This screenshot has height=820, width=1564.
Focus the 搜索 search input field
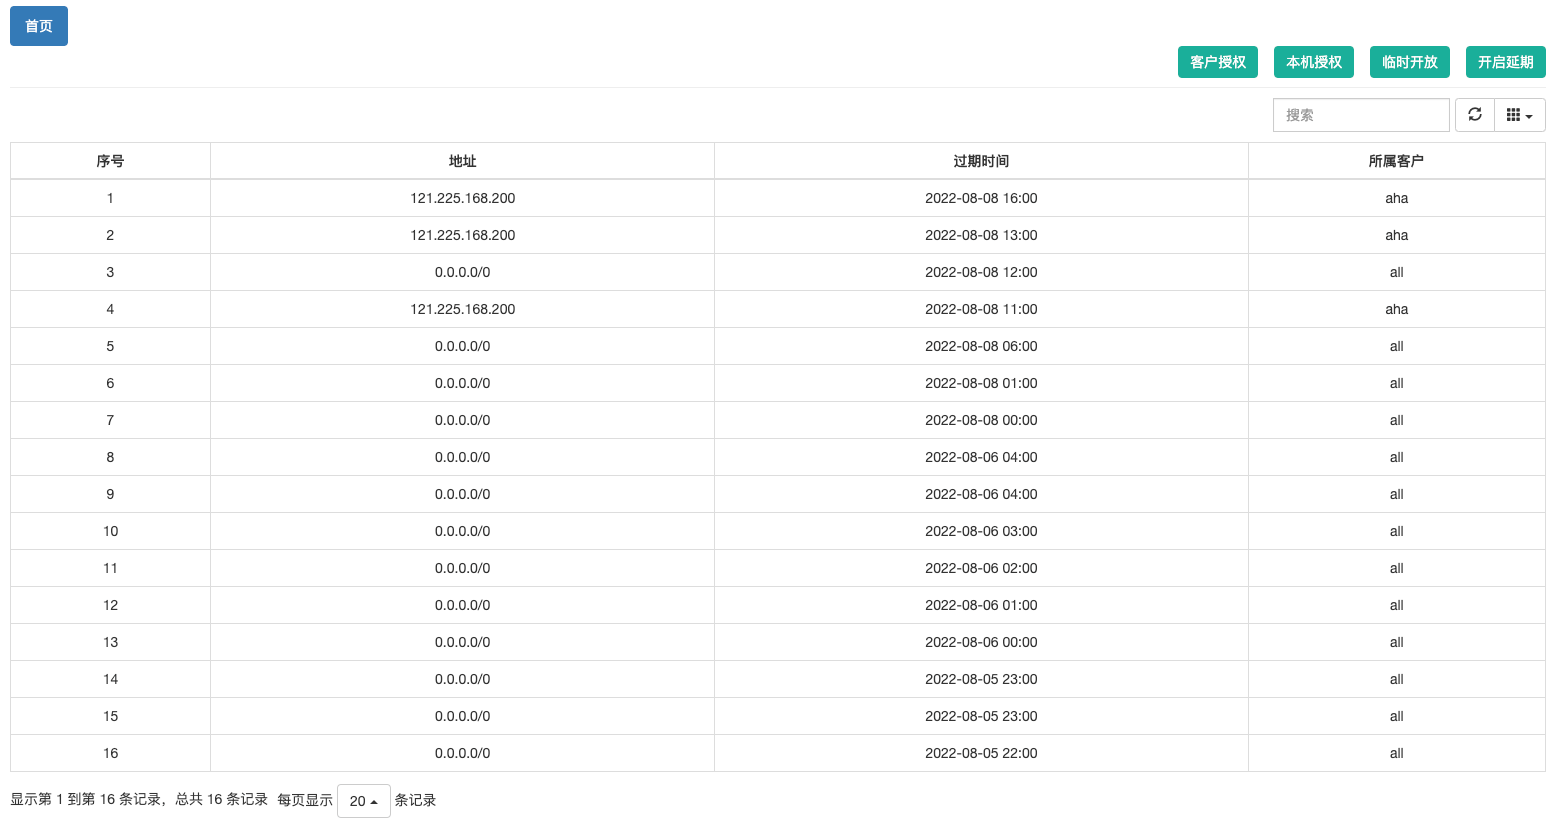1360,115
